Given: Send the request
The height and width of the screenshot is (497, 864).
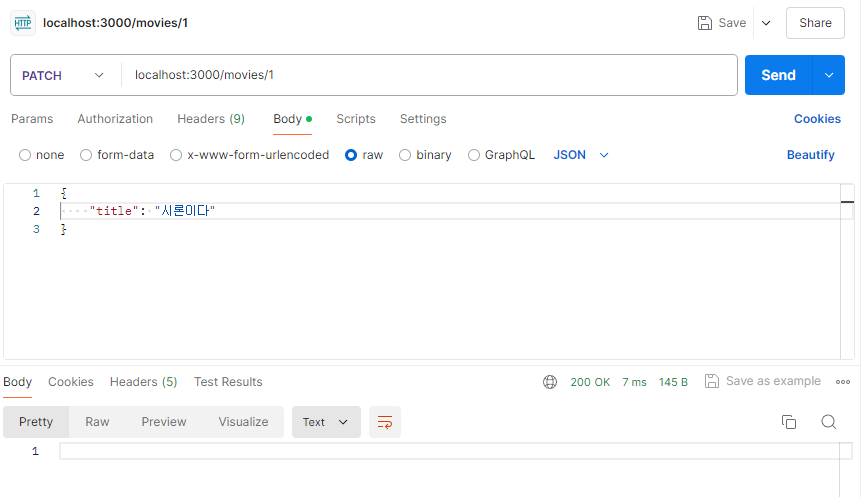Looking at the screenshot, I should click(778, 75).
